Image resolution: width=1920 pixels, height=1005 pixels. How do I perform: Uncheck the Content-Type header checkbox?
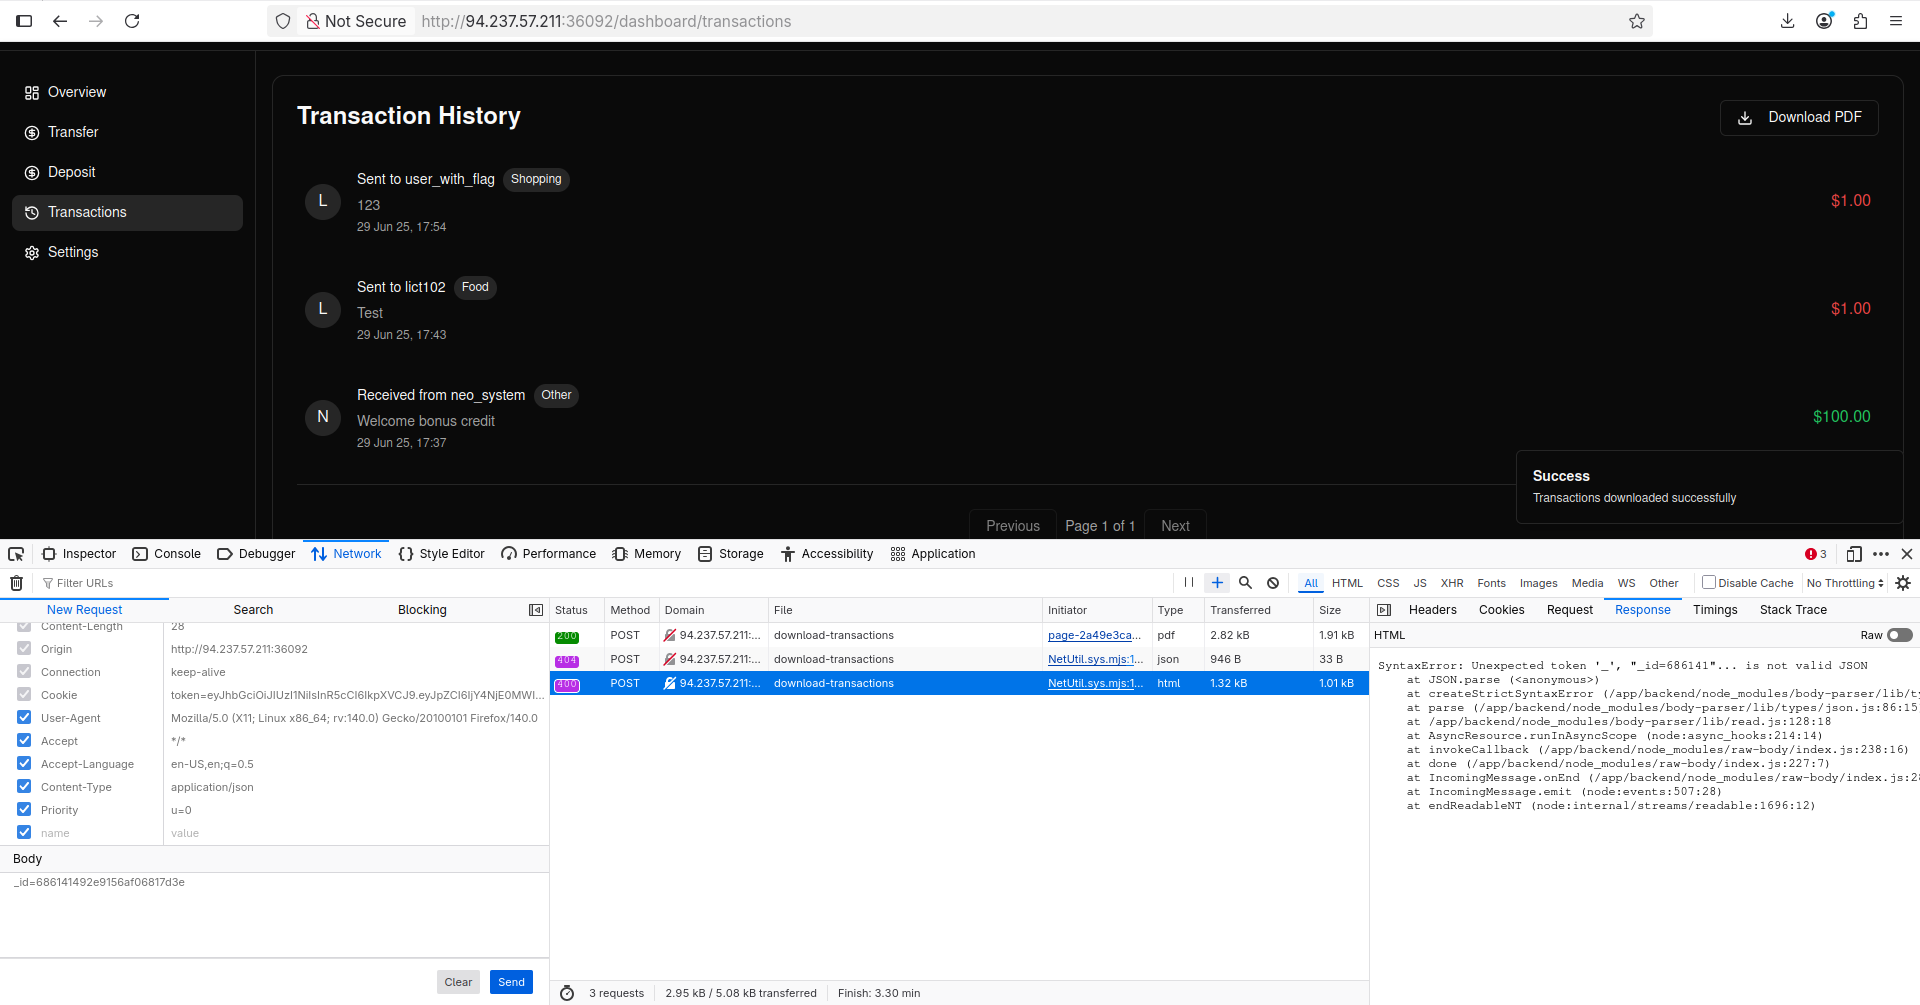tap(24, 787)
